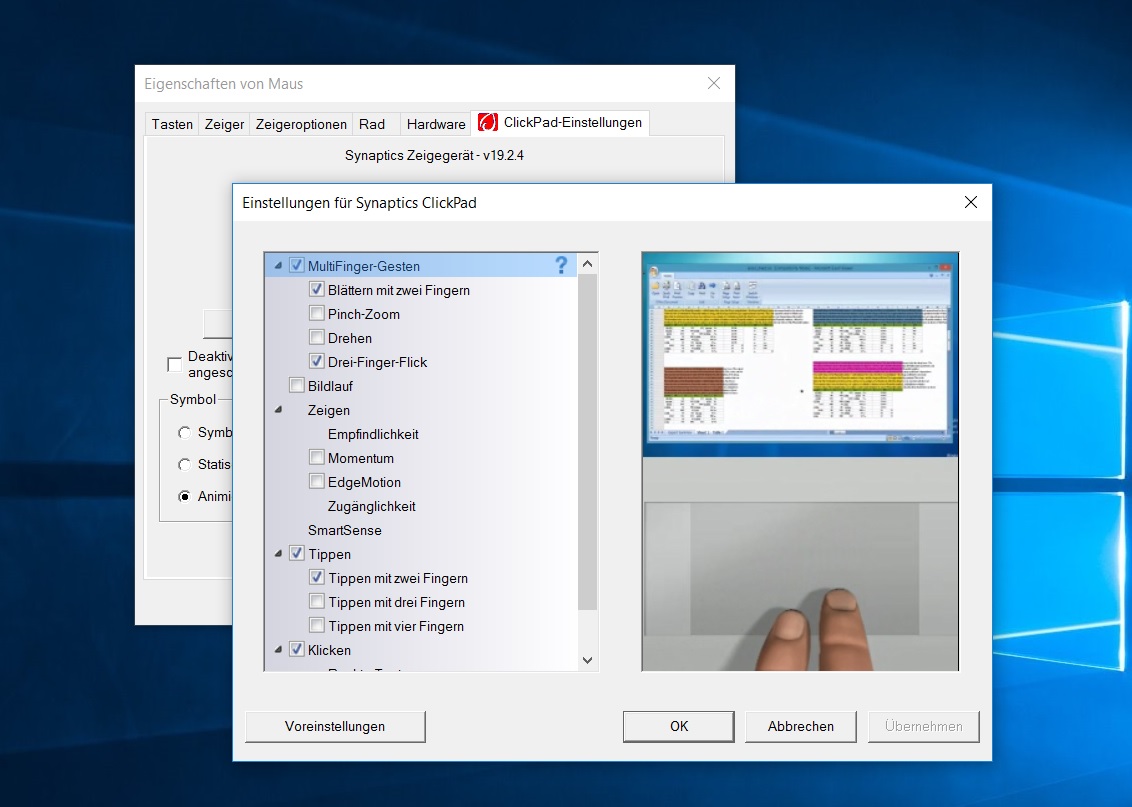Select the Symb radio button in Maus window
The image size is (1132, 807).
point(185,432)
